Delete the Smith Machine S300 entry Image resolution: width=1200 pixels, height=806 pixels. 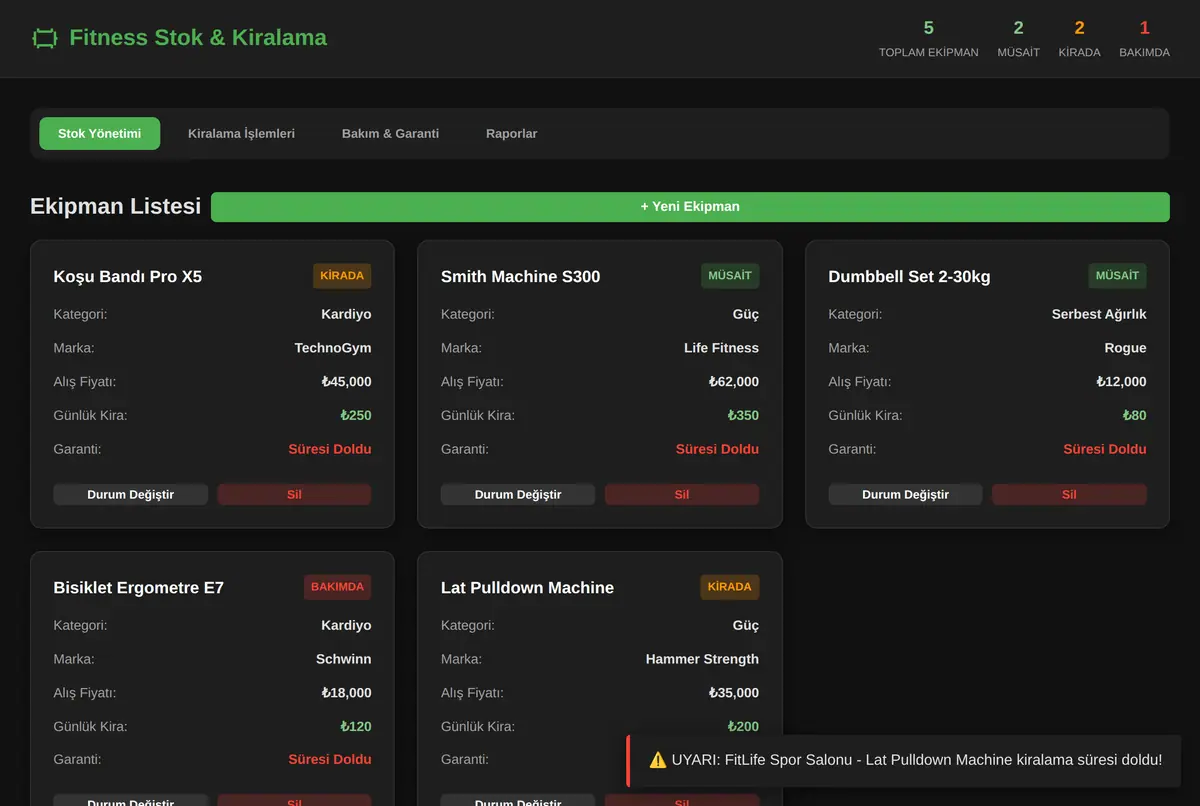pos(682,494)
